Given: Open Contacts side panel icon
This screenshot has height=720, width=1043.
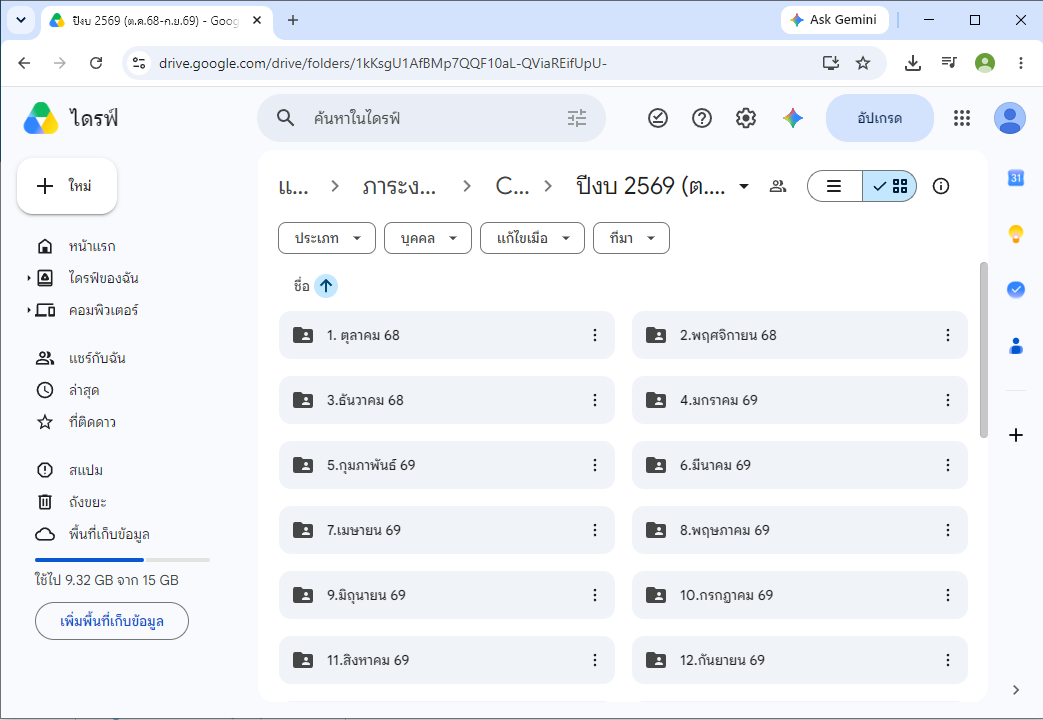Looking at the screenshot, I should click(1016, 345).
